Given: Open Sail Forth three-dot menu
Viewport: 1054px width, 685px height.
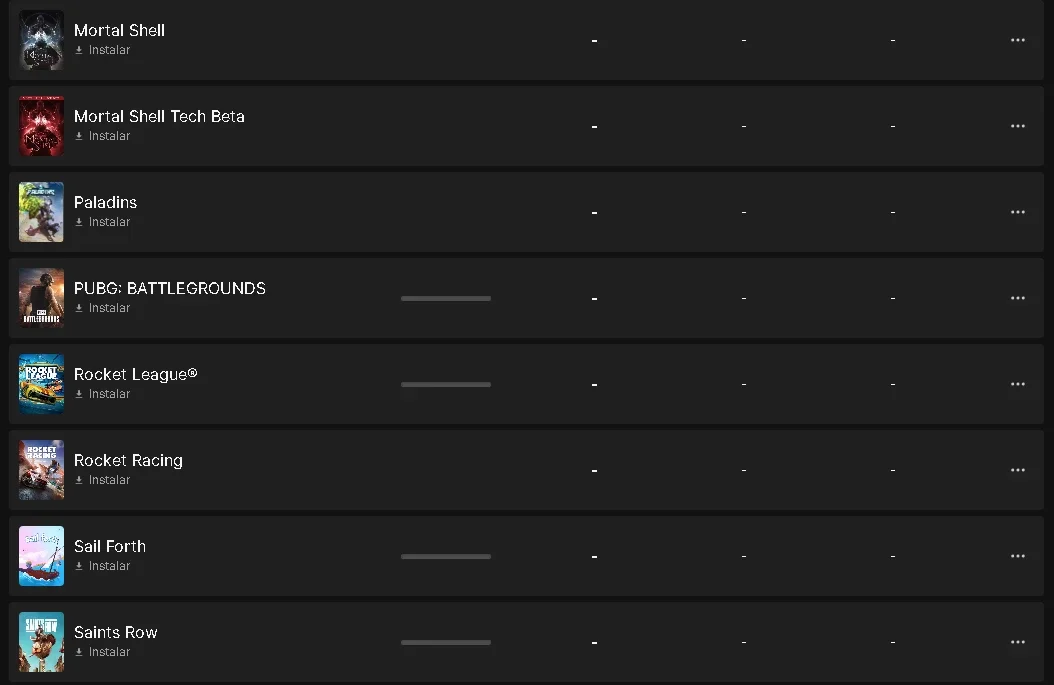Looking at the screenshot, I should coord(1018,557).
